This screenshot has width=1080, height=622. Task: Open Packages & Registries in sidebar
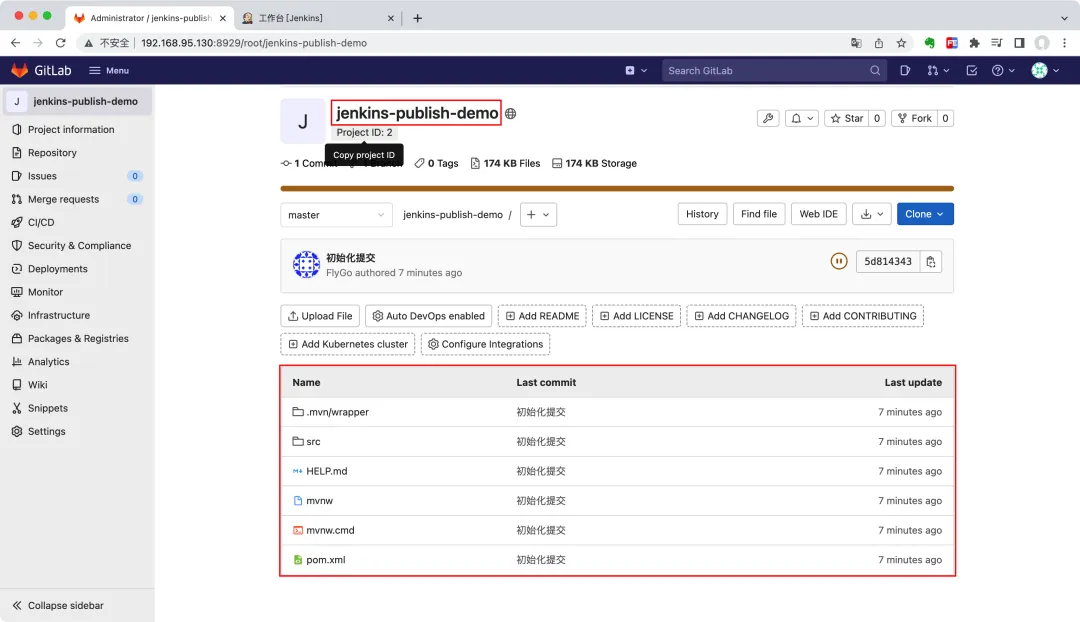[77, 339]
